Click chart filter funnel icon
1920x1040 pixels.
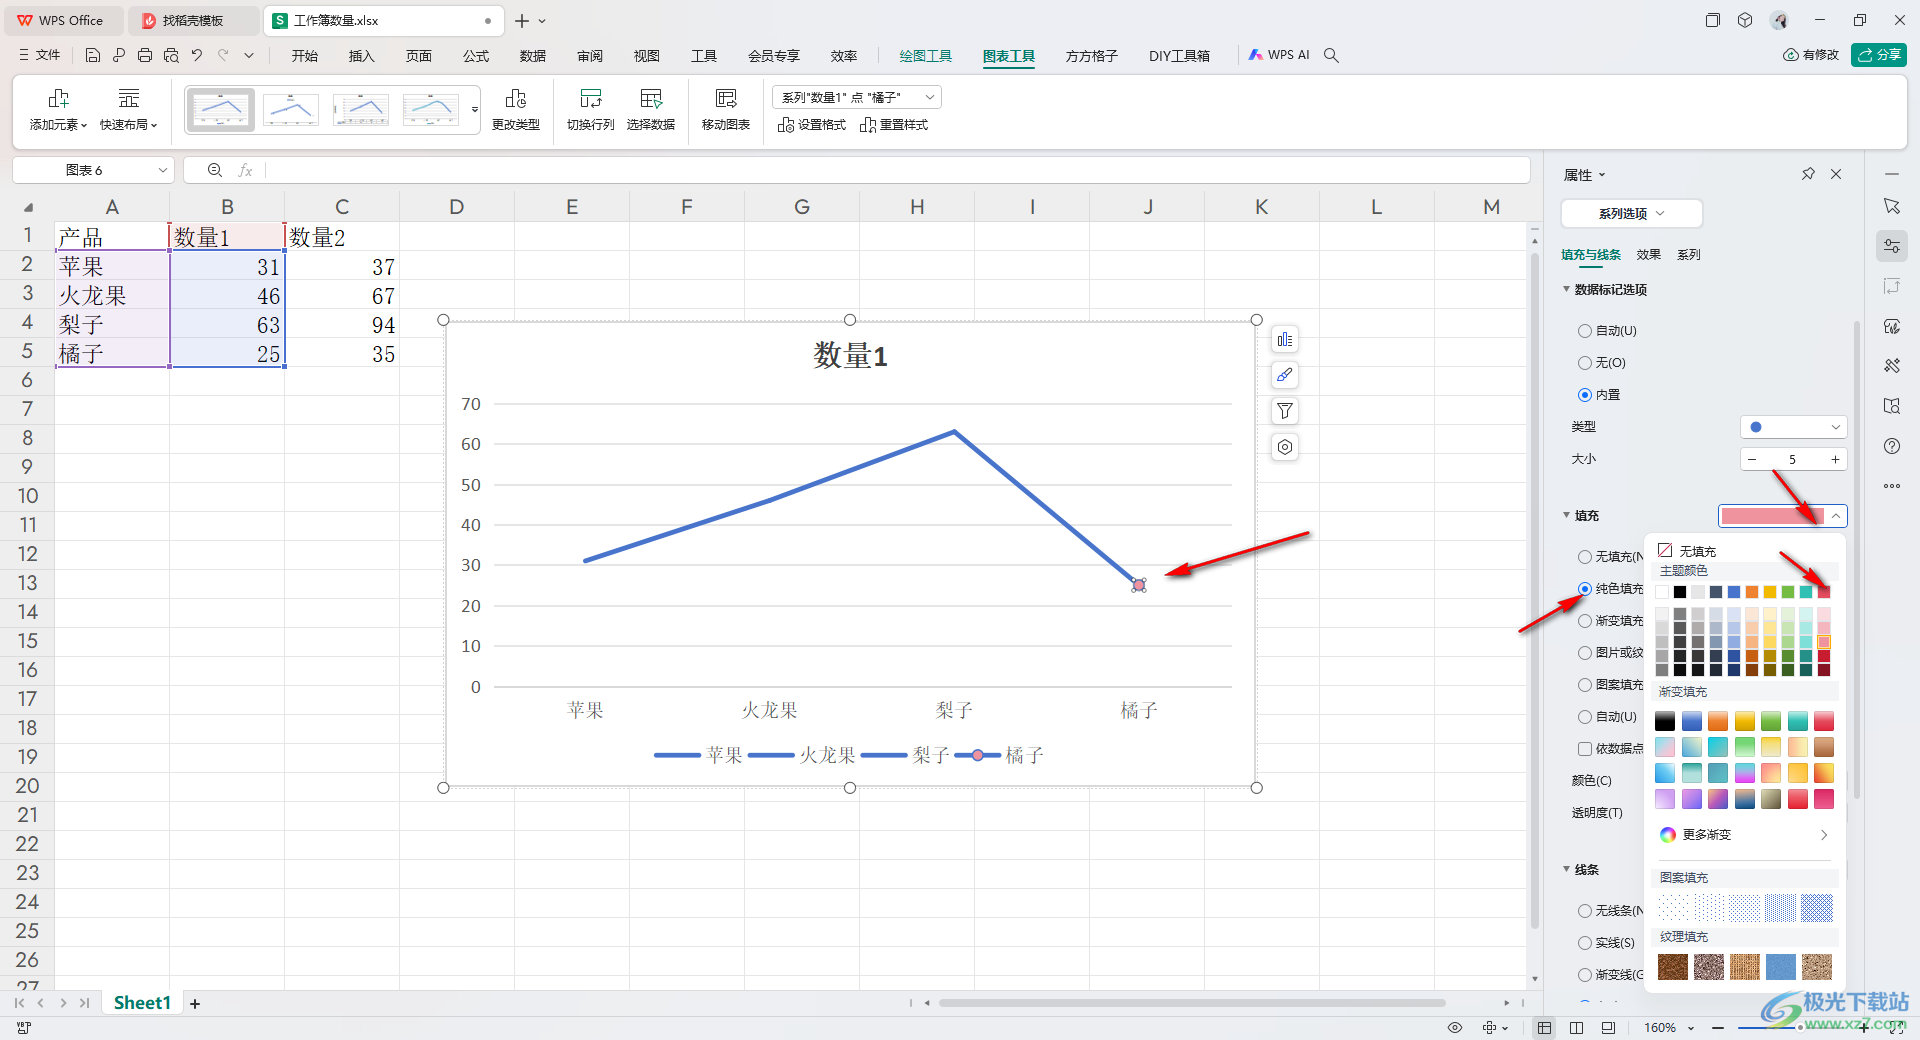tap(1285, 411)
